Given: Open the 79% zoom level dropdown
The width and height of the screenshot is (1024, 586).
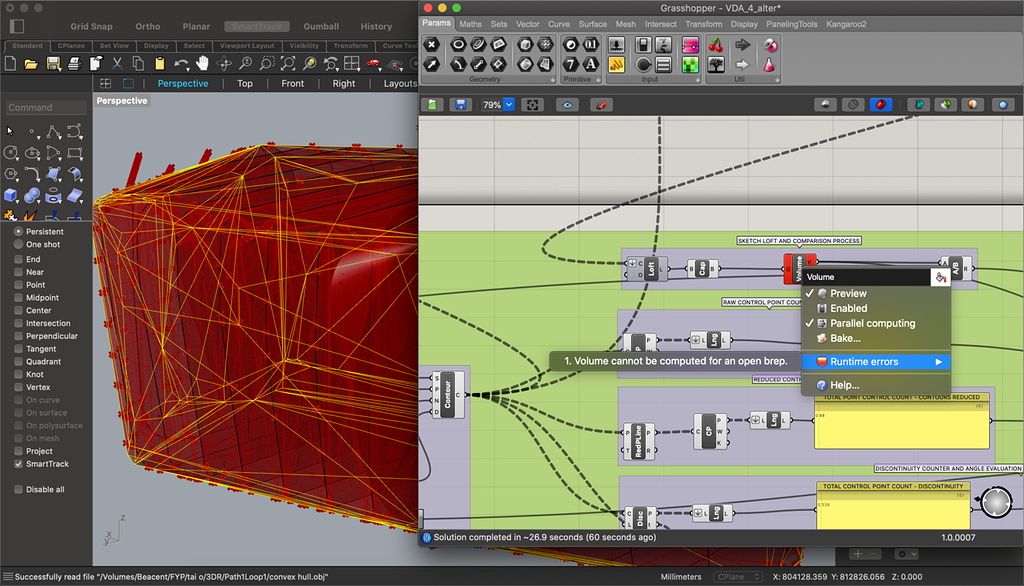Looking at the screenshot, I should (508, 104).
